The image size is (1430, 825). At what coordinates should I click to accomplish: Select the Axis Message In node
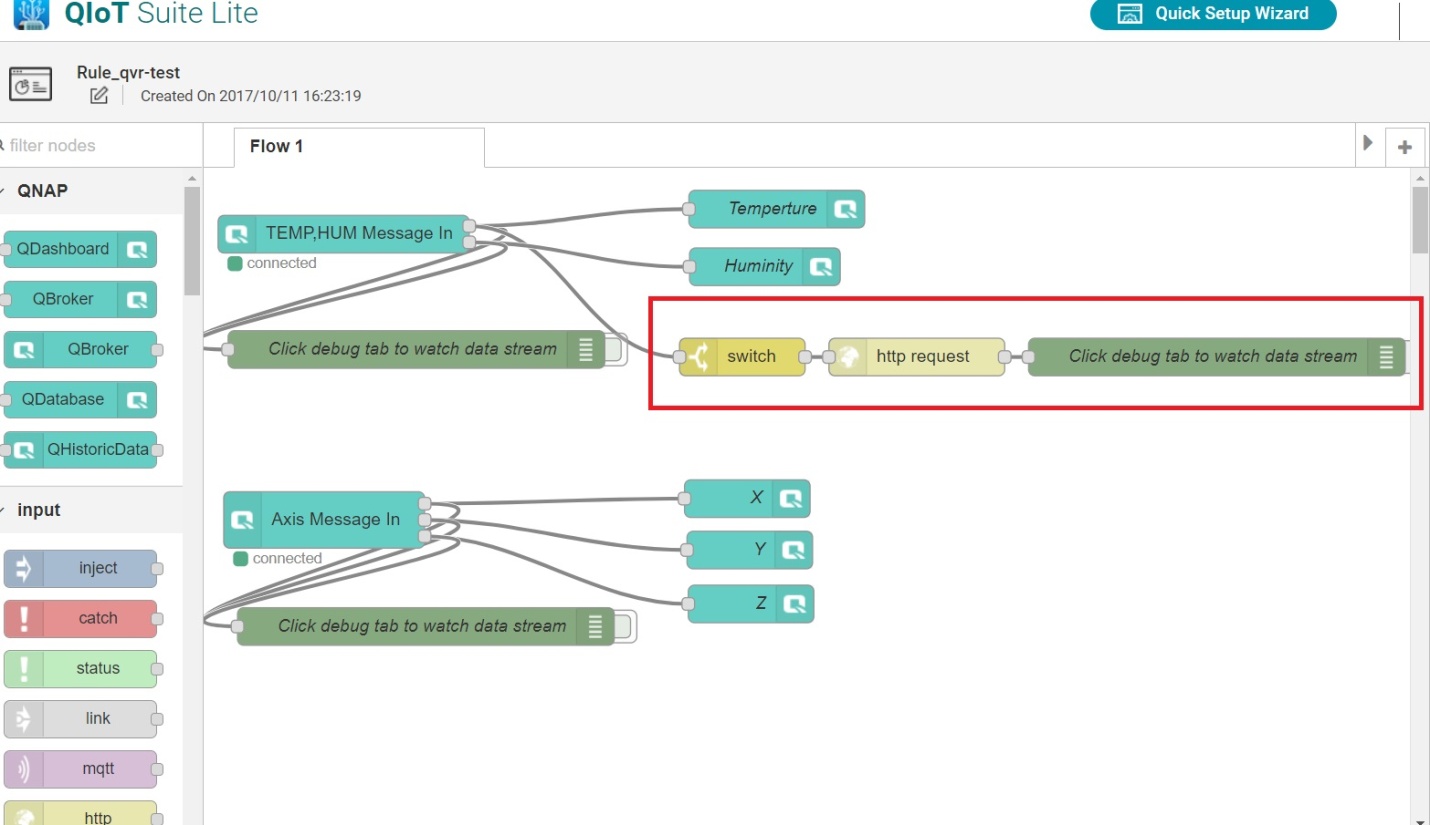click(323, 520)
